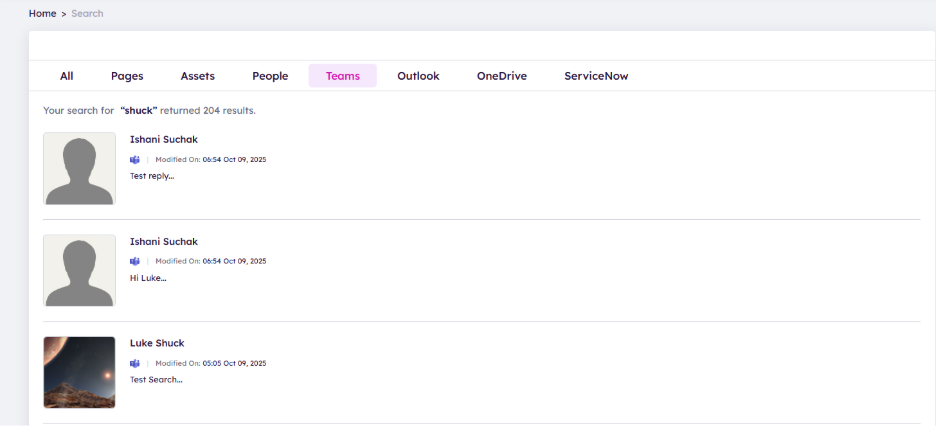Go to the People tab
Screen dimensions: 936x426
point(270,76)
